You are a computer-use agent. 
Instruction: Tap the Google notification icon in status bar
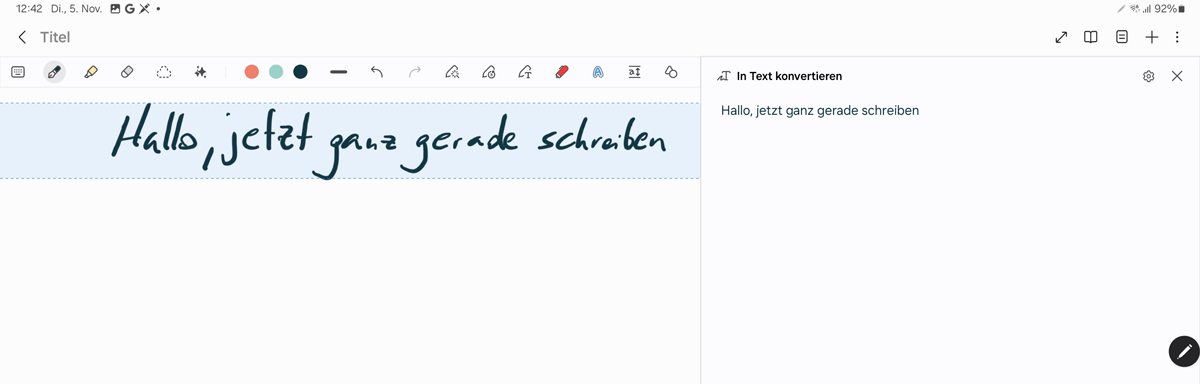click(130, 9)
